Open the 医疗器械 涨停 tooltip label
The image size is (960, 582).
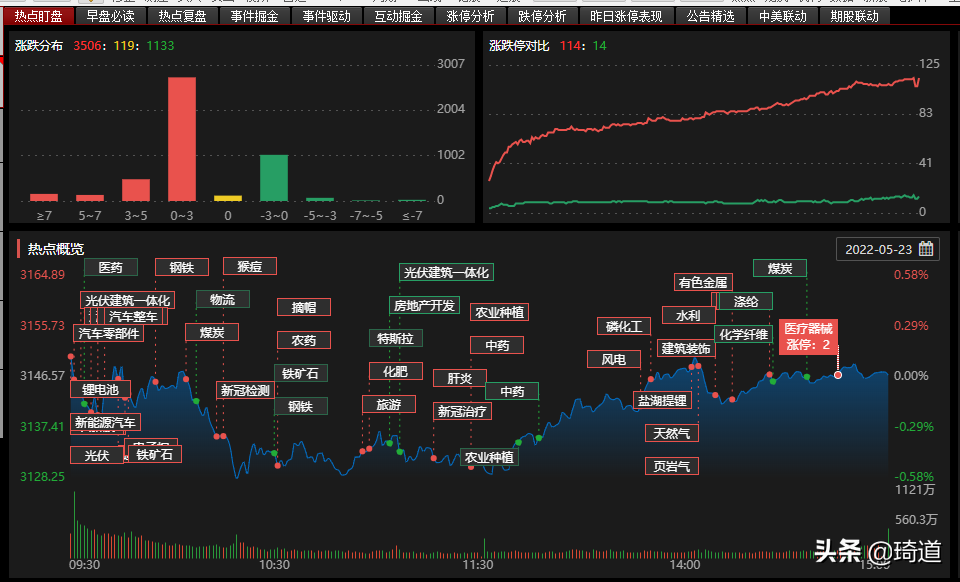(808, 336)
